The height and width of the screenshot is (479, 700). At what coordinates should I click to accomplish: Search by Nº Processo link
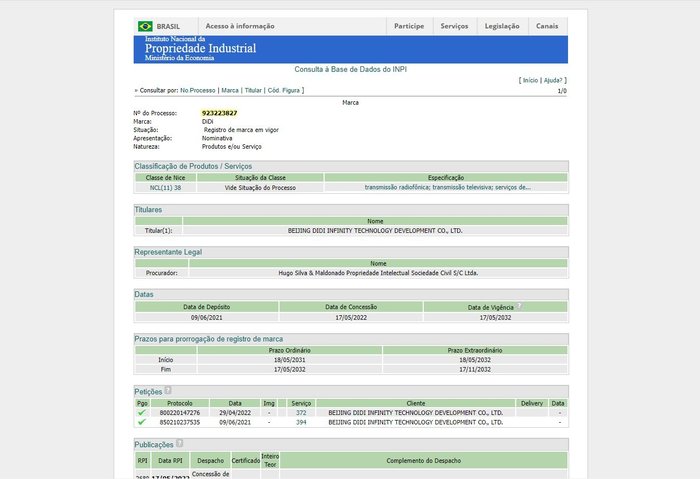coord(197,90)
